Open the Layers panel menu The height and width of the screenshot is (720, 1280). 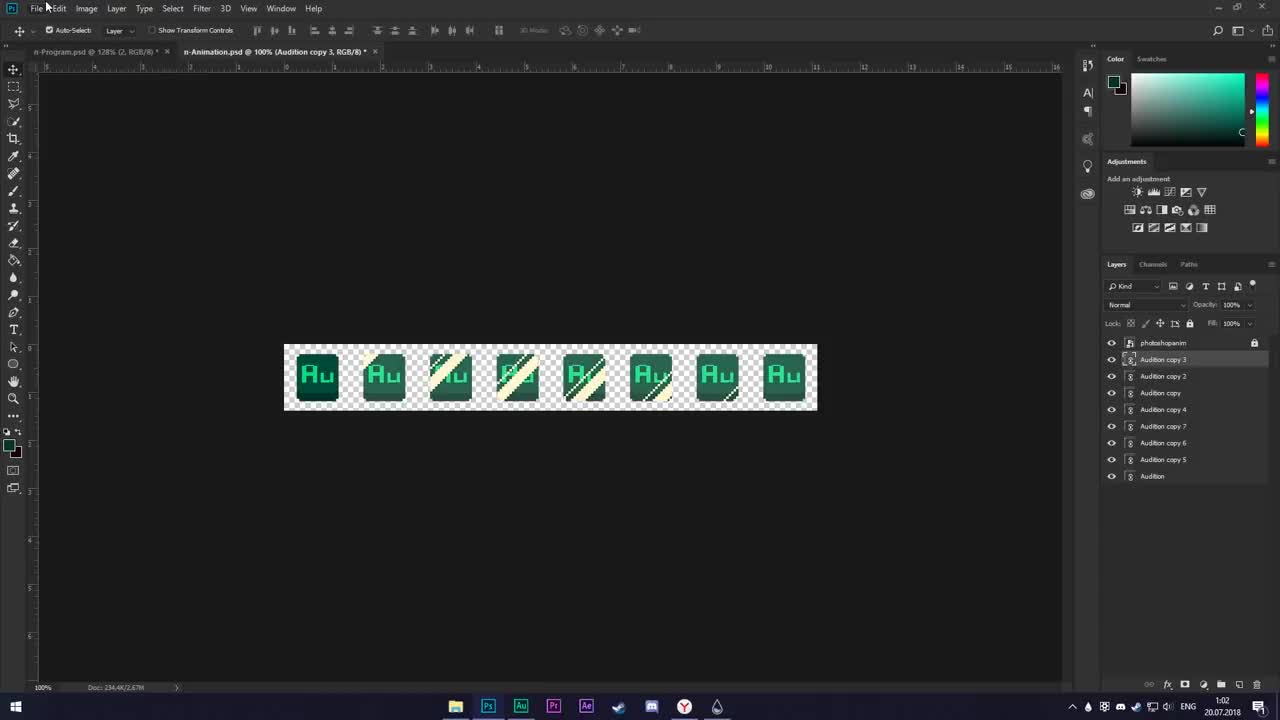[x=1271, y=264]
